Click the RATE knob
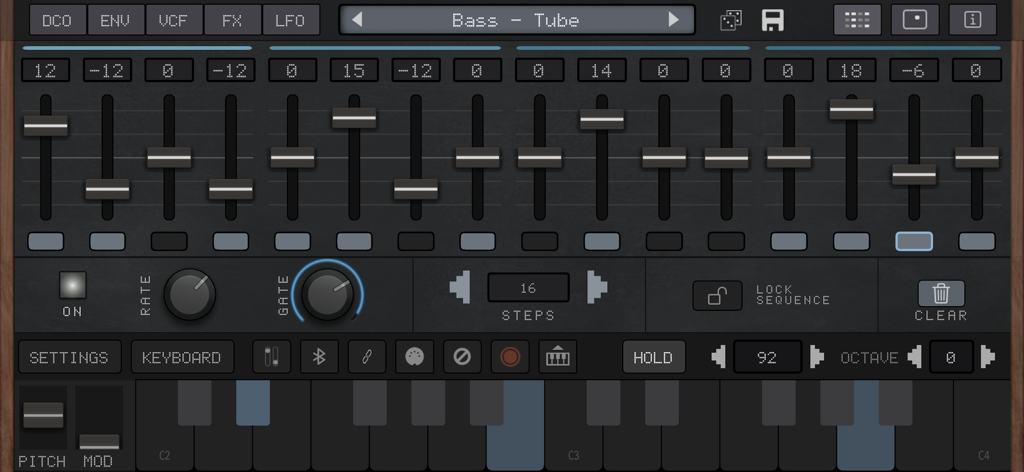Image resolution: width=1024 pixels, height=472 pixels. (189, 294)
